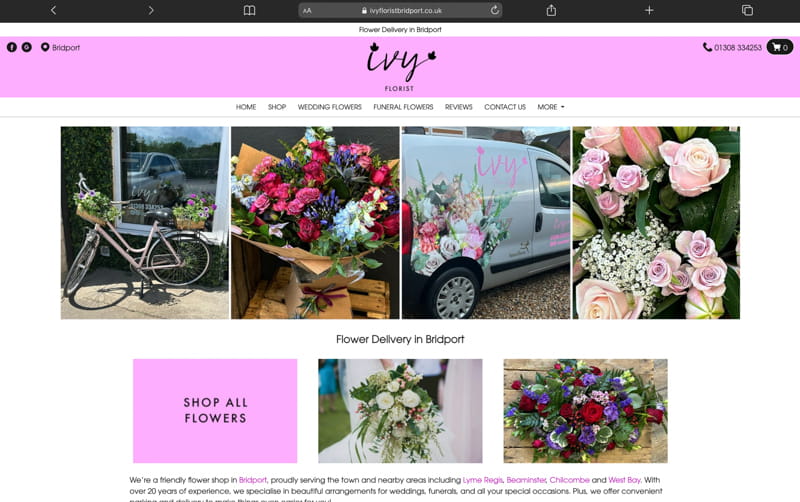Viewport: 800px width, 502px height.
Task: Go to FUNERAL FLOWERS page
Action: coord(403,107)
